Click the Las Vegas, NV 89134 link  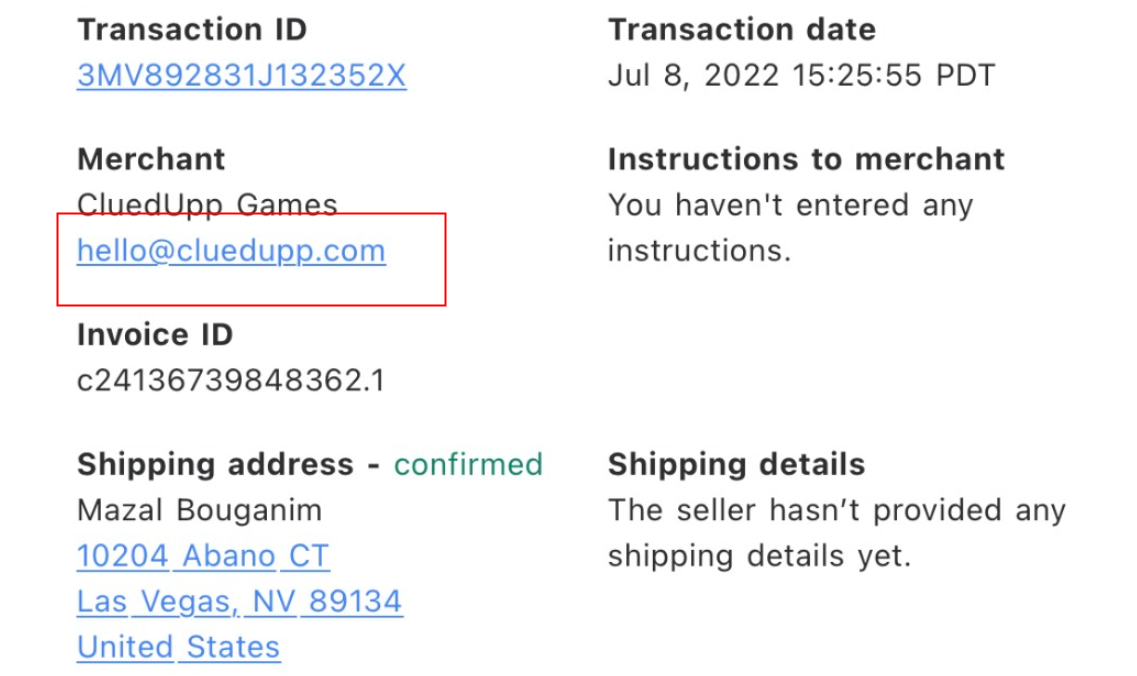coord(240,601)
